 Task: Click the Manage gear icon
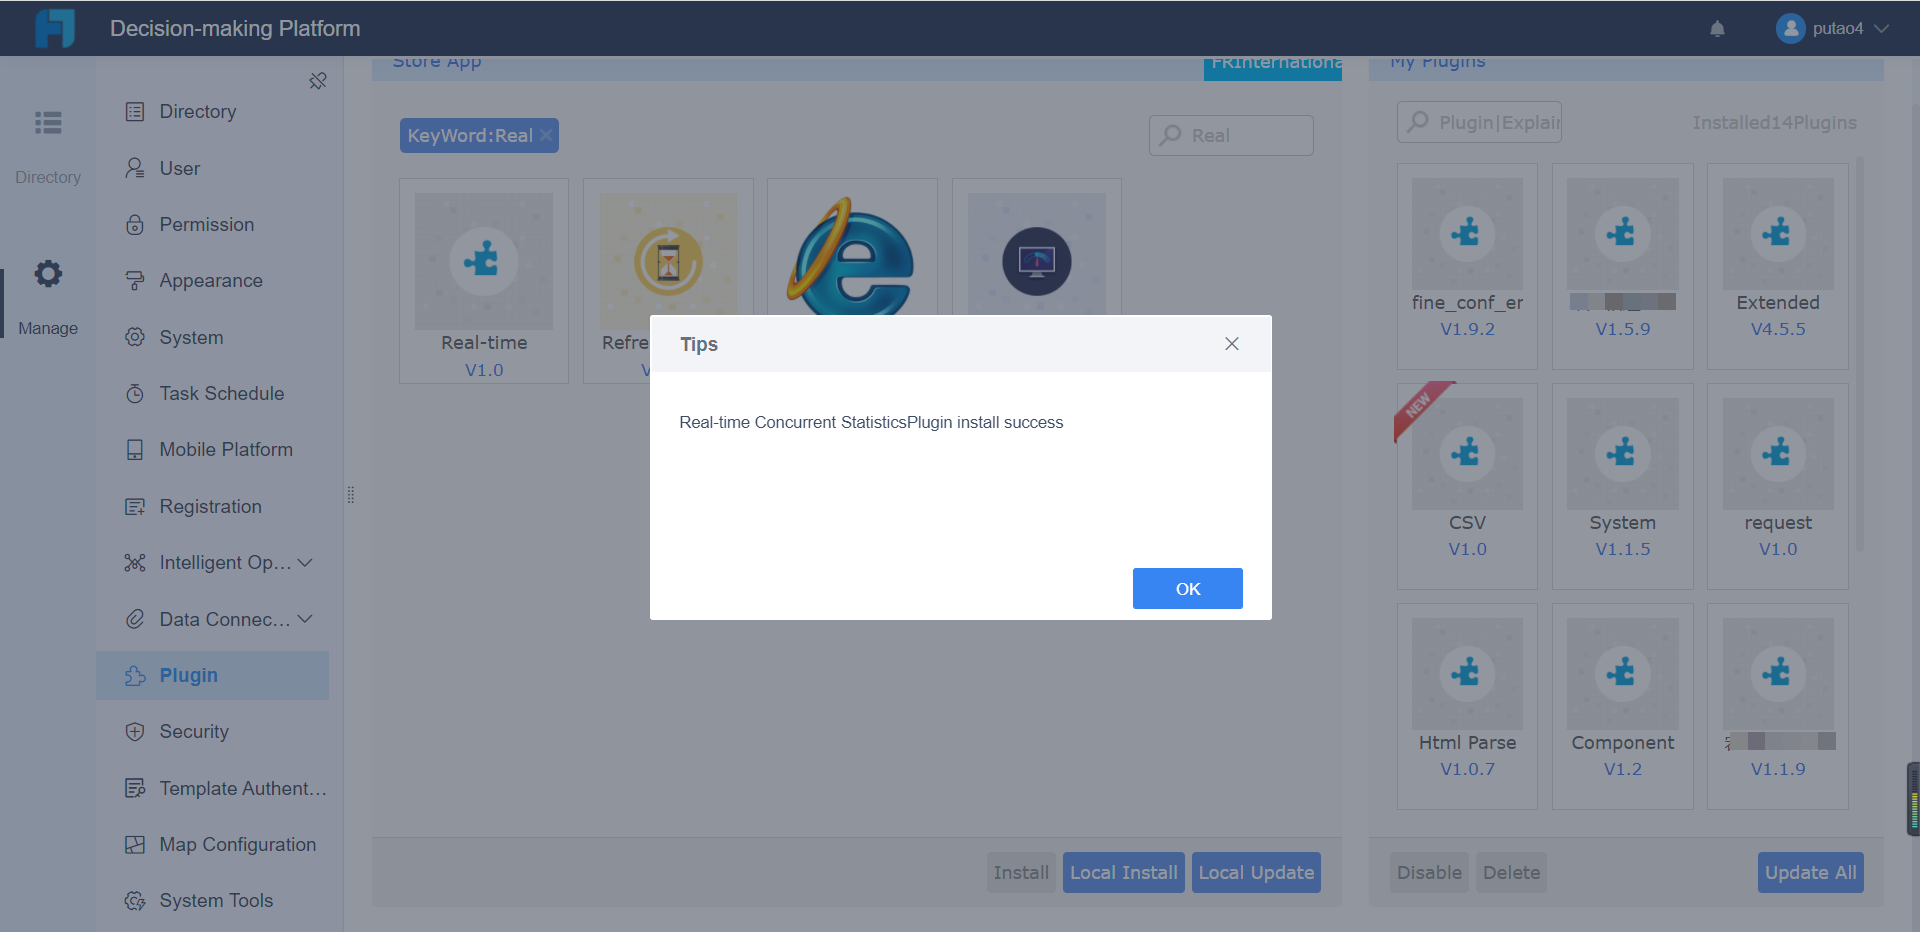[48, 274]
